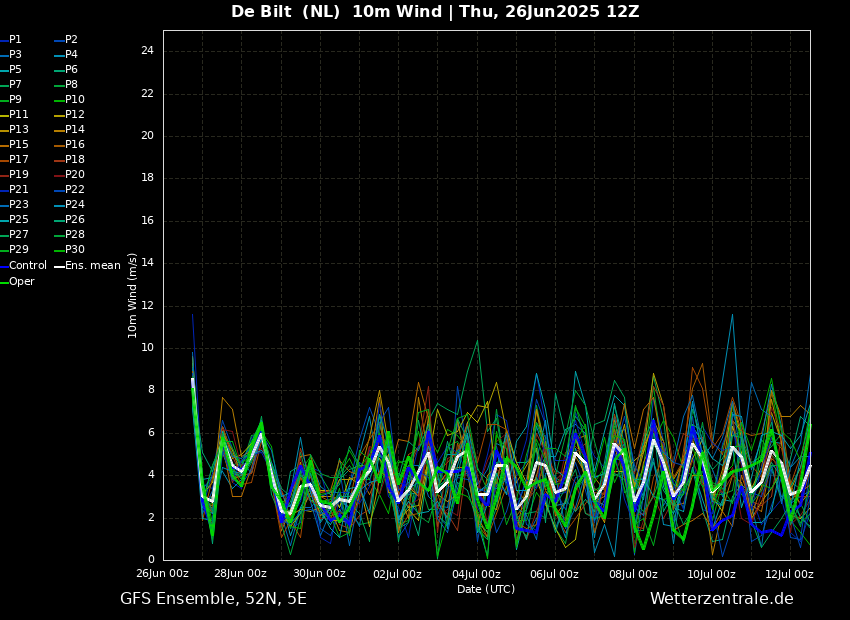The width and height of the screenshot is (850, 620).
Task: Click the P10 legend label
Action: 74,100
